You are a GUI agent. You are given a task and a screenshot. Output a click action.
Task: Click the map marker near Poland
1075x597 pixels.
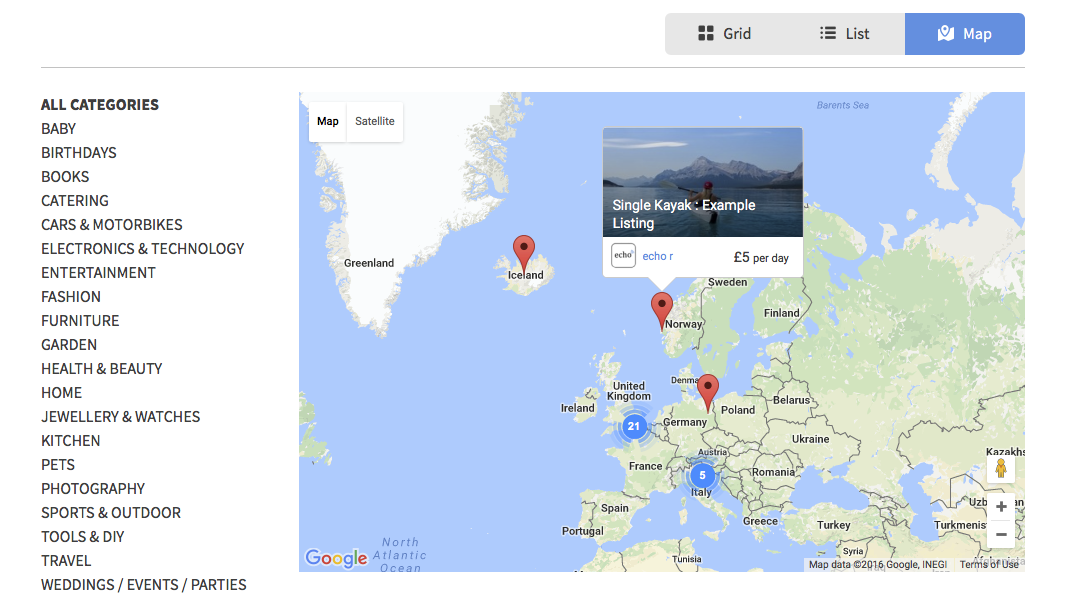pyautogui.click(x=708, y=393)
